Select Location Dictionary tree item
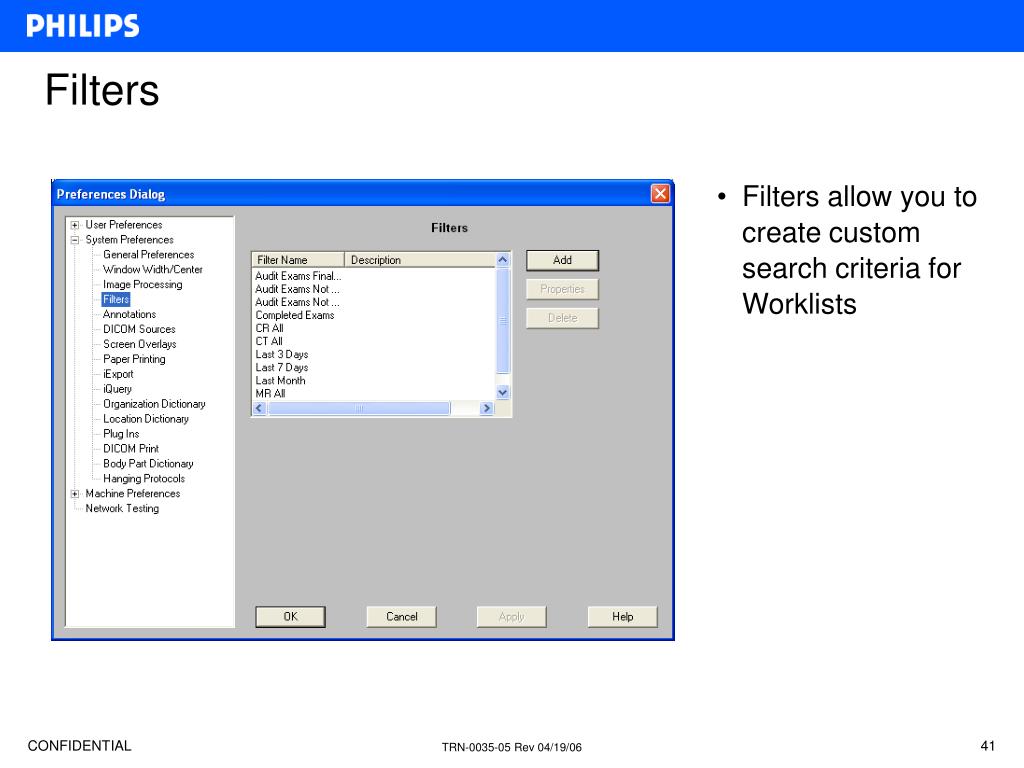Screen dimensions: 1024x768 pos(146,420)
